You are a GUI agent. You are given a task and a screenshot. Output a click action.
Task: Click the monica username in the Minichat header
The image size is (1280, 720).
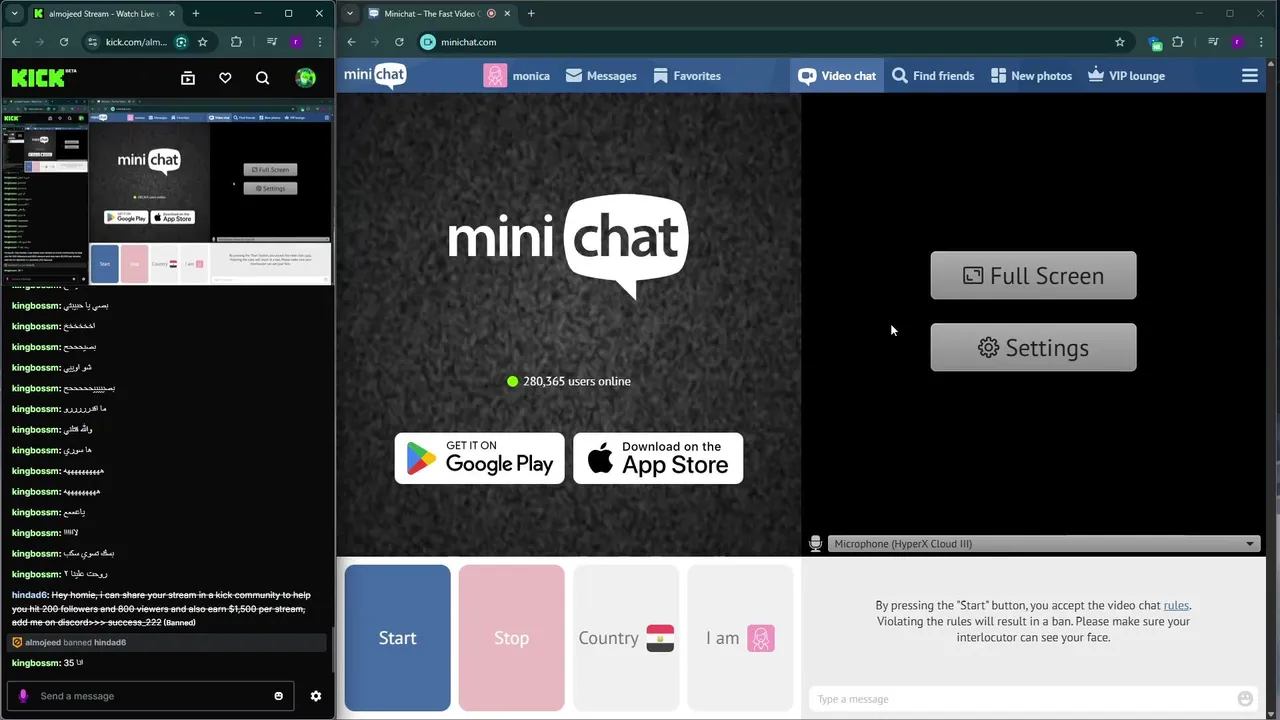(531, 76)
